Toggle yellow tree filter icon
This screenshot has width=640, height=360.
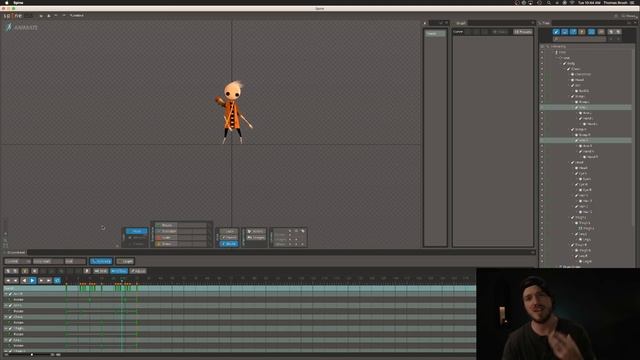pyautogui.click(x=582, y=31)
